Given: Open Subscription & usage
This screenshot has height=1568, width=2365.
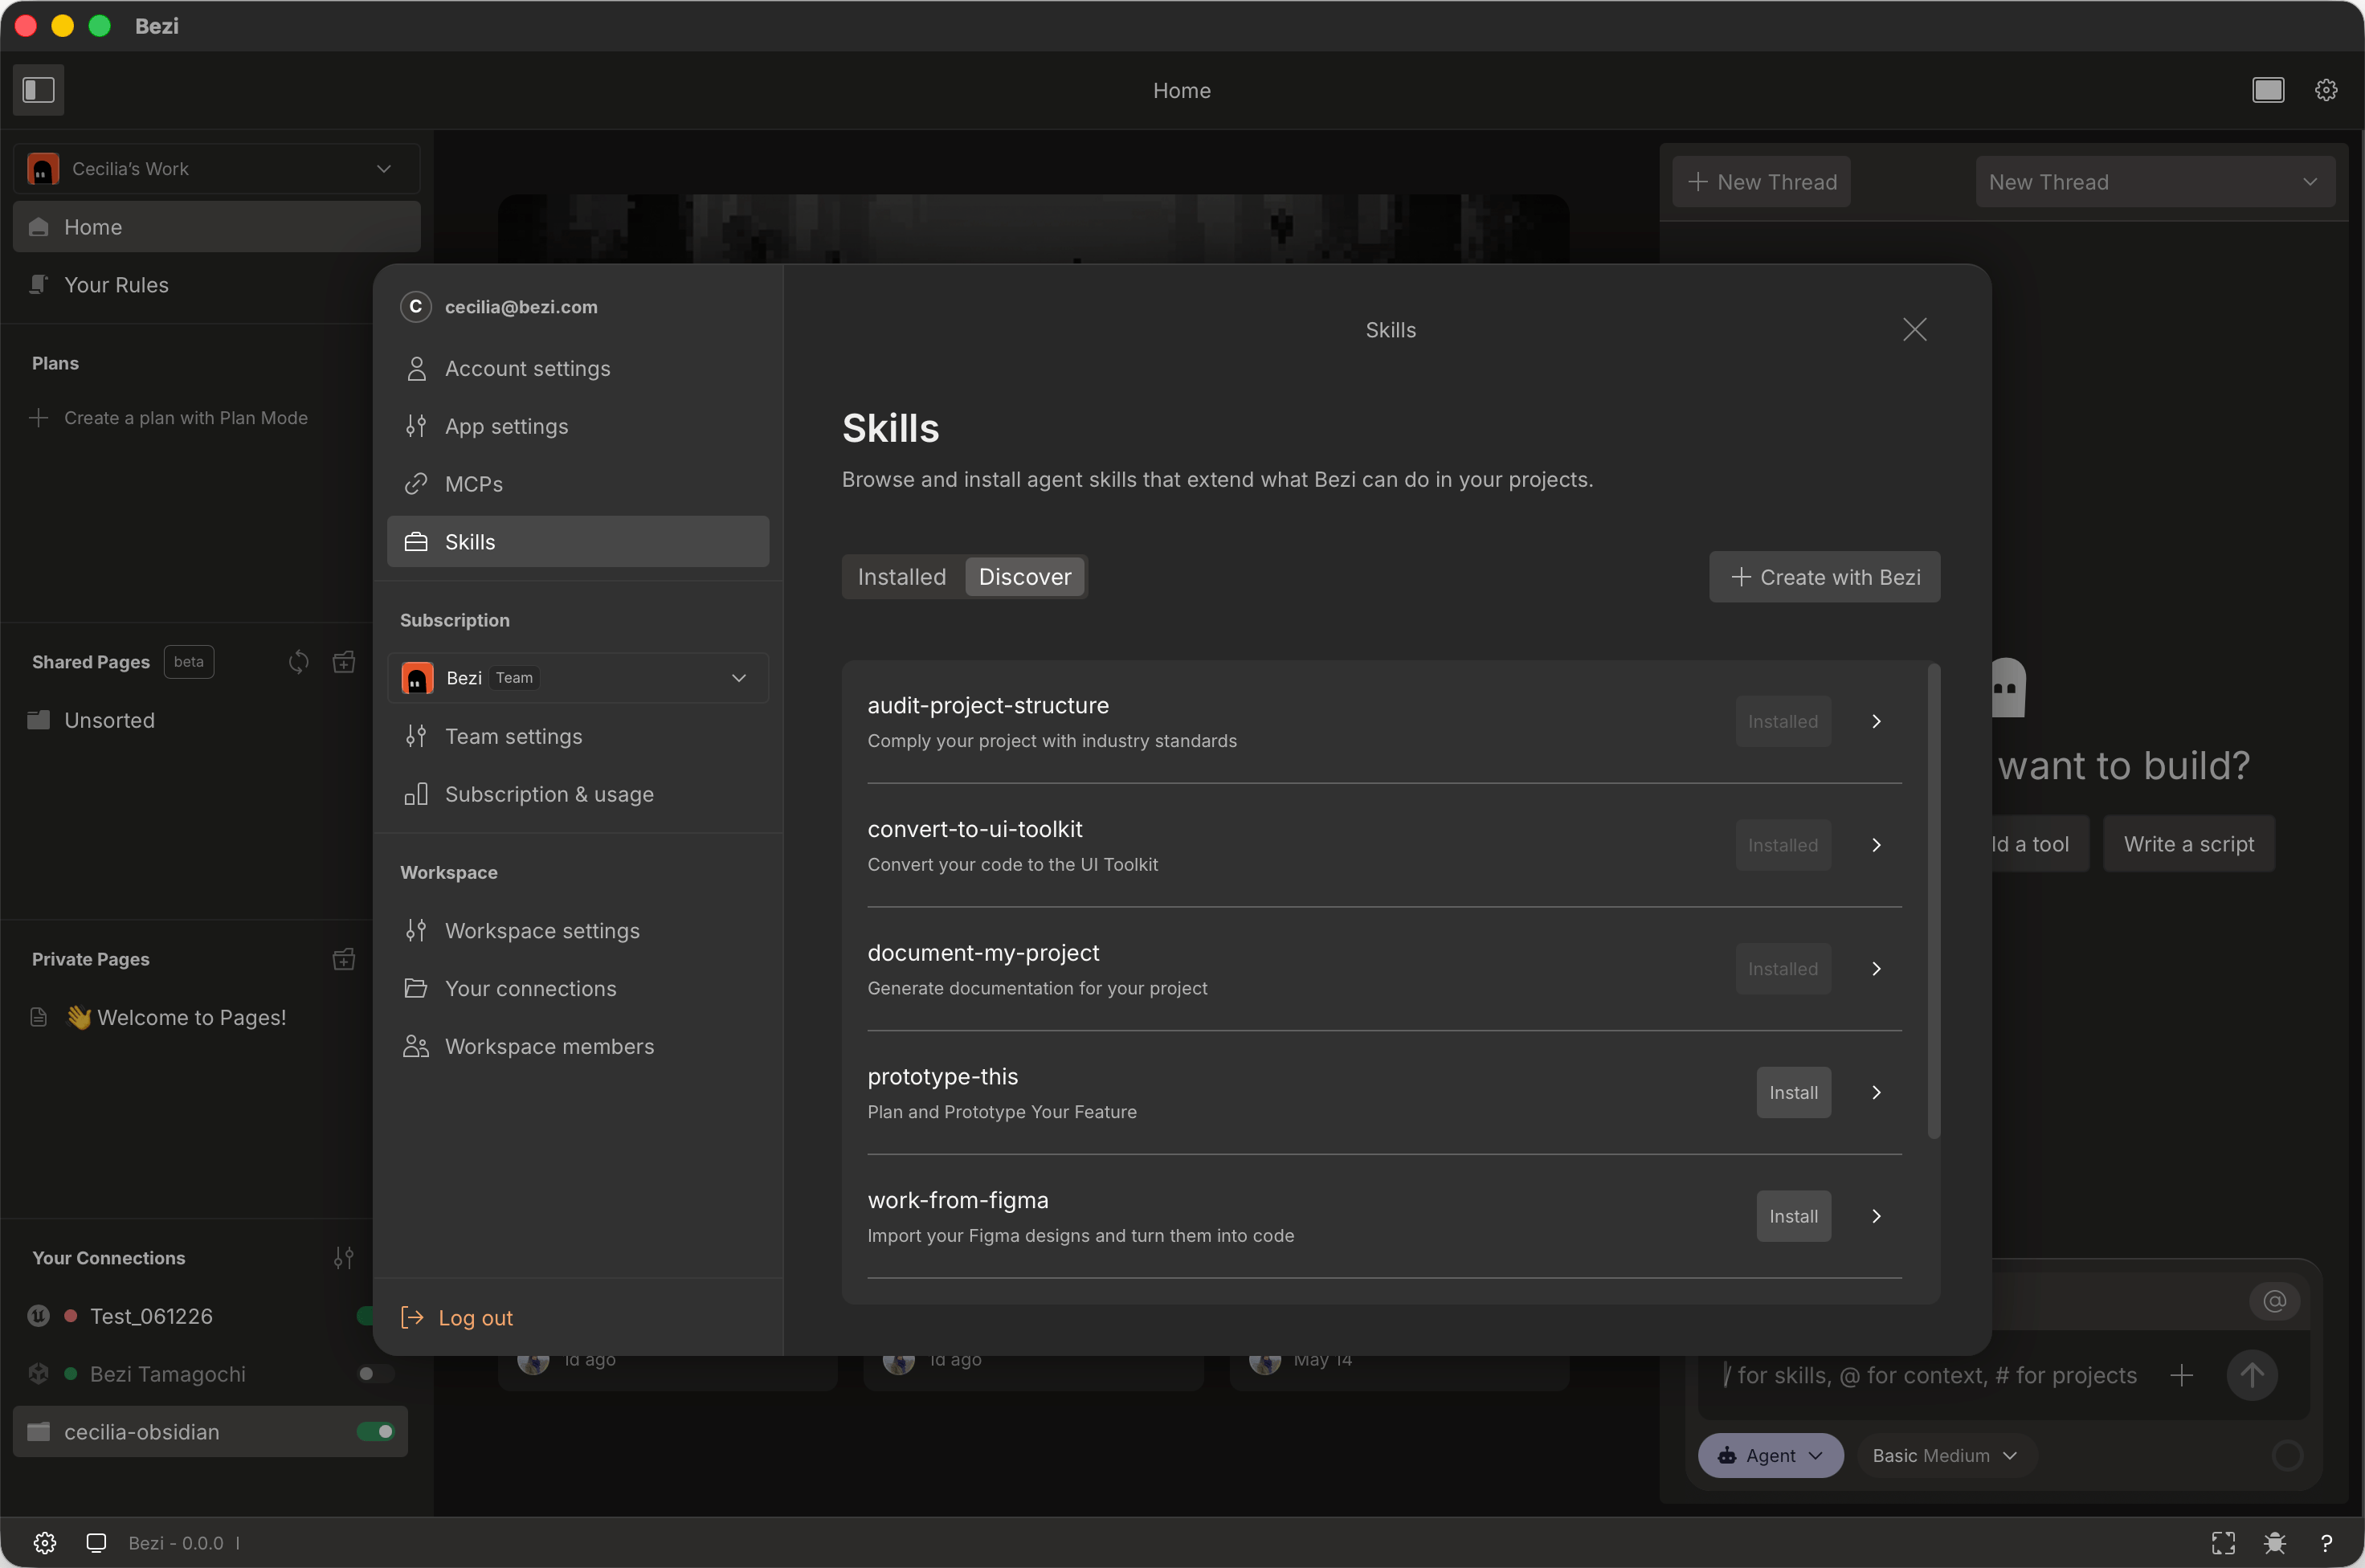Looking at the screenshot, I should pos(578,794).
